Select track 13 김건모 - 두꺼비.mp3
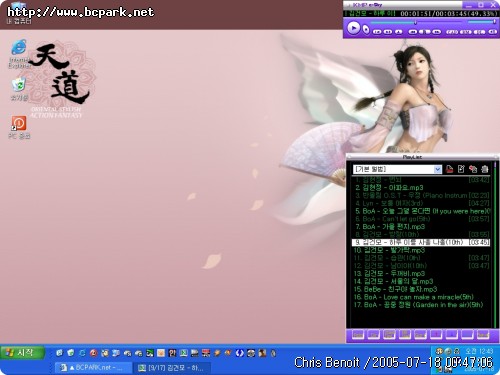Viewport: 500px width, 375px height. 421,273
